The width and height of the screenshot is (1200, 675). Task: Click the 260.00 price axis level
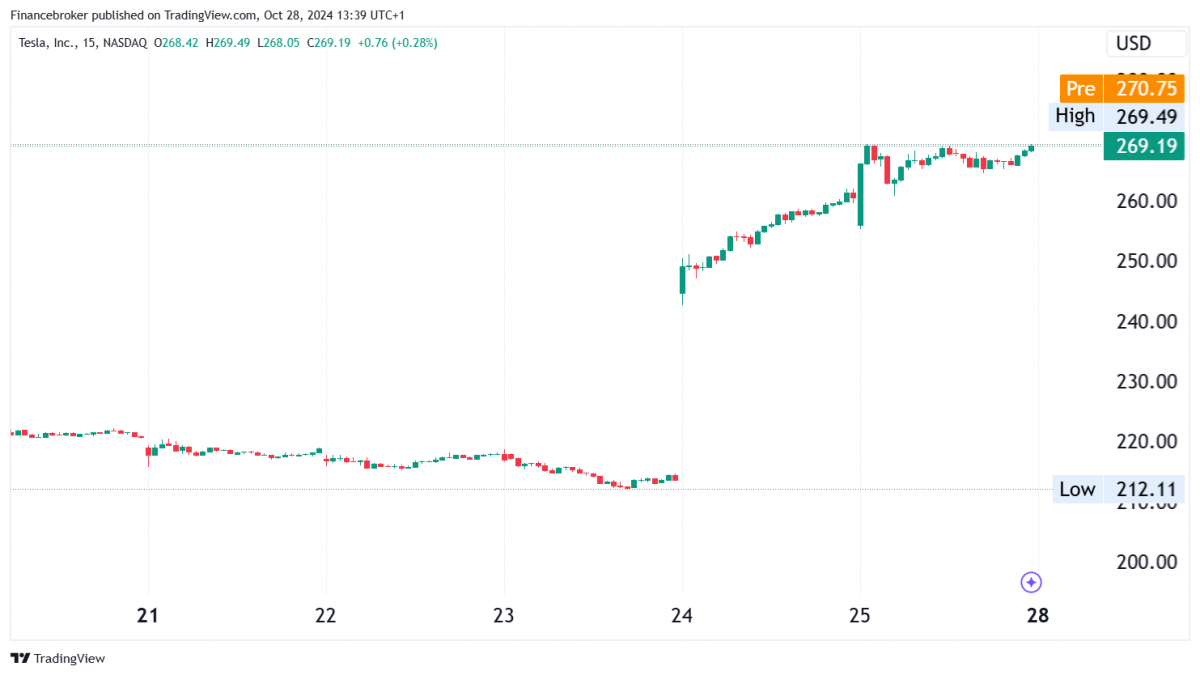tap(1145, 201)
